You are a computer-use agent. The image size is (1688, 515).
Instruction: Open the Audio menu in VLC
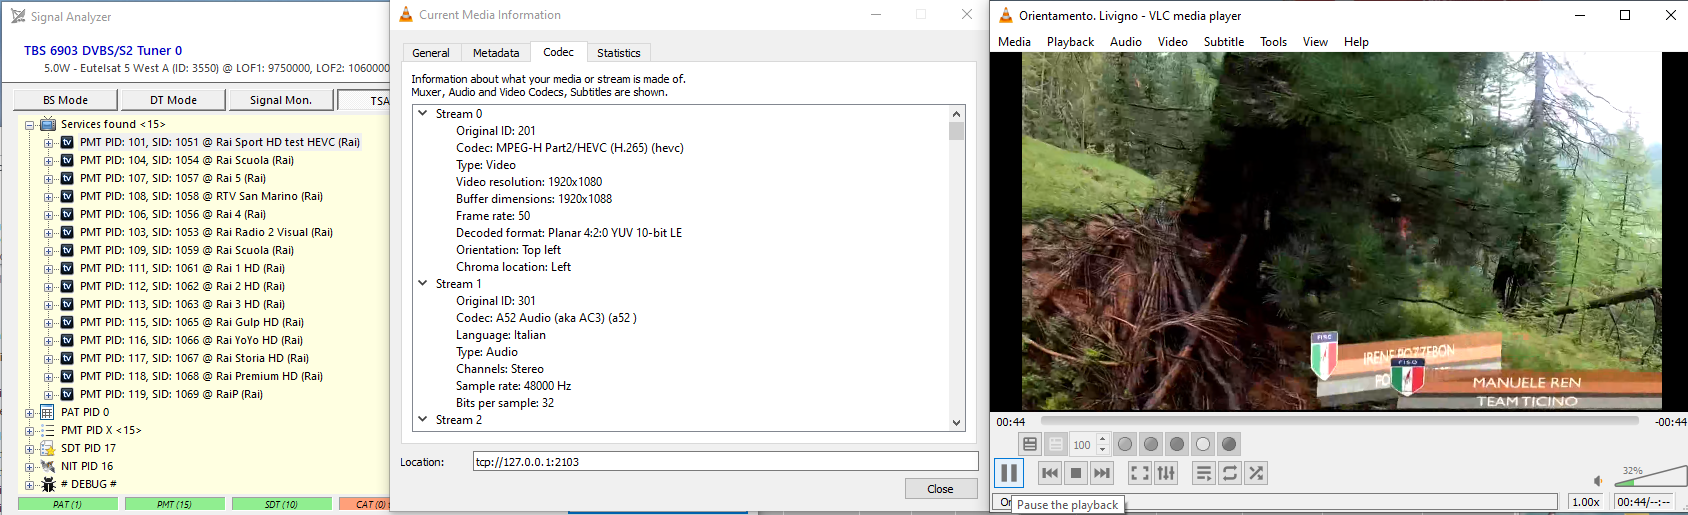point(1125,42)
